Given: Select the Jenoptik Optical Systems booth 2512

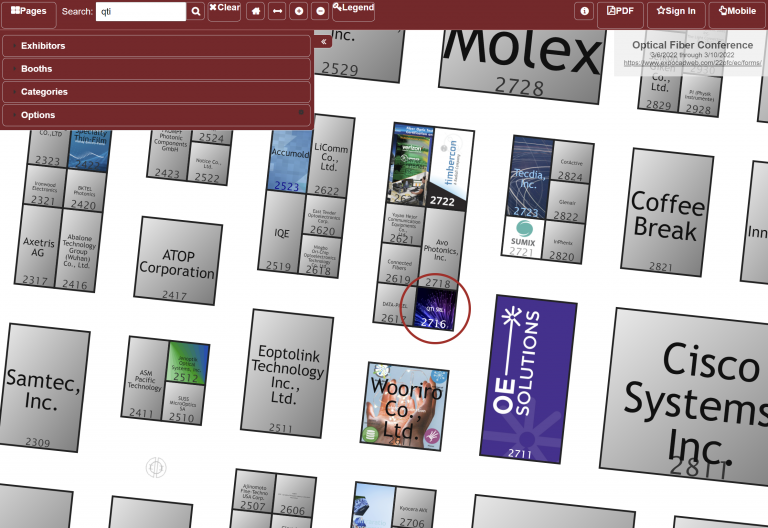Looking at the screenshot, I should [187, 362].
